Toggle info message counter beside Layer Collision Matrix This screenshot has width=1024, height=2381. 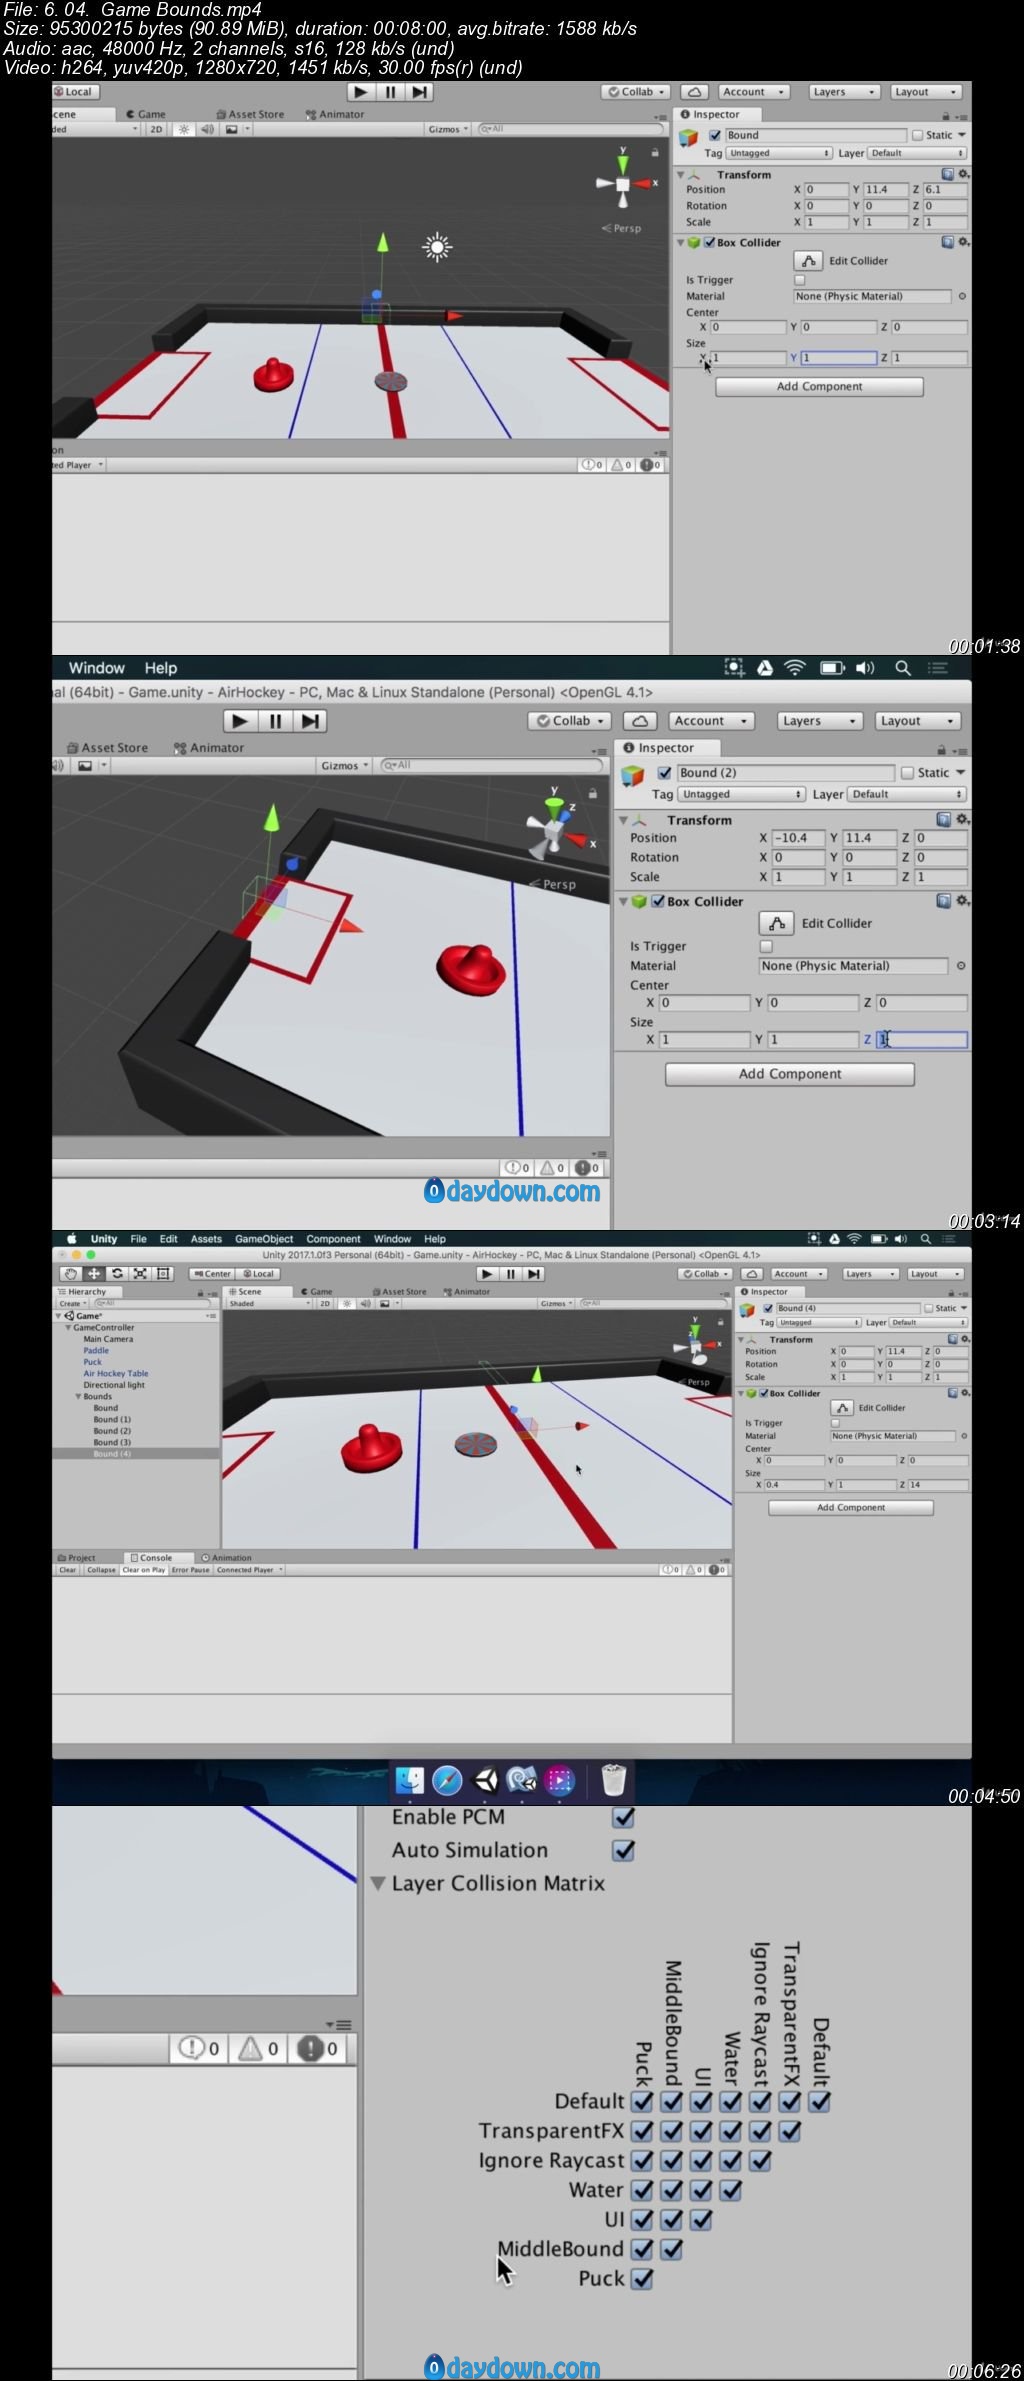199,2048
